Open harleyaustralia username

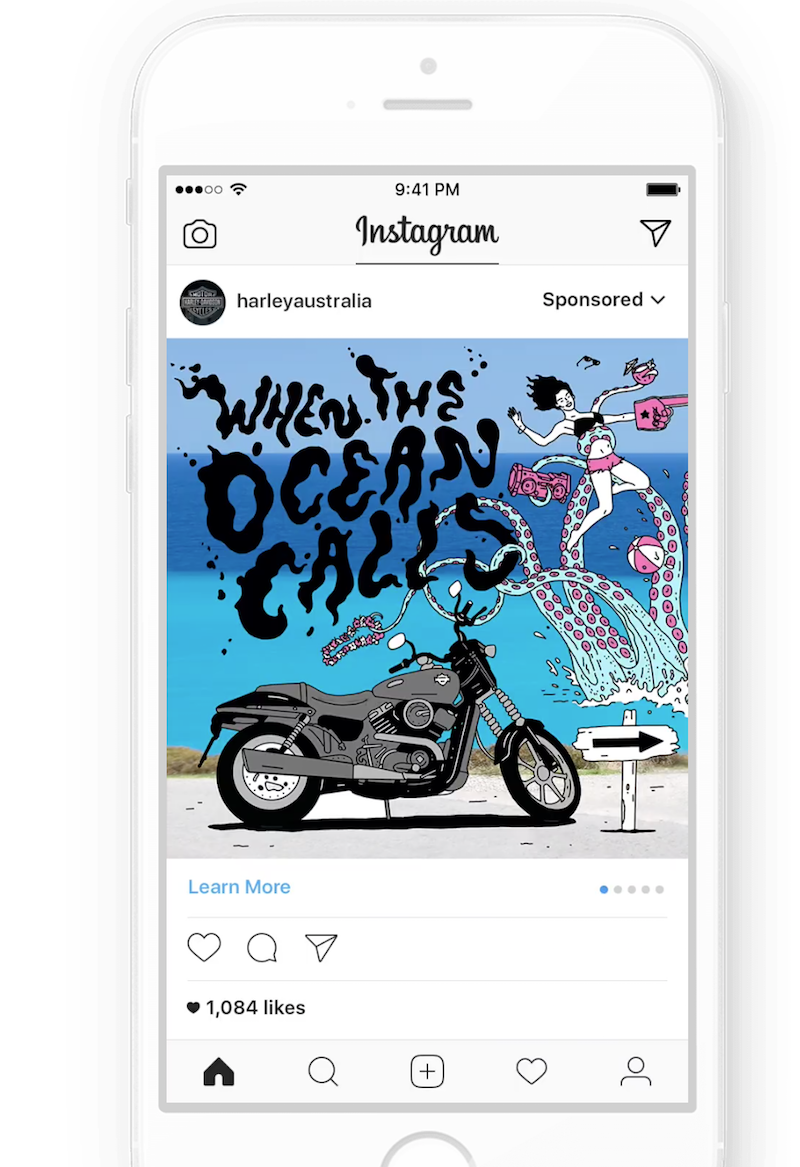[x=304, y=301]
